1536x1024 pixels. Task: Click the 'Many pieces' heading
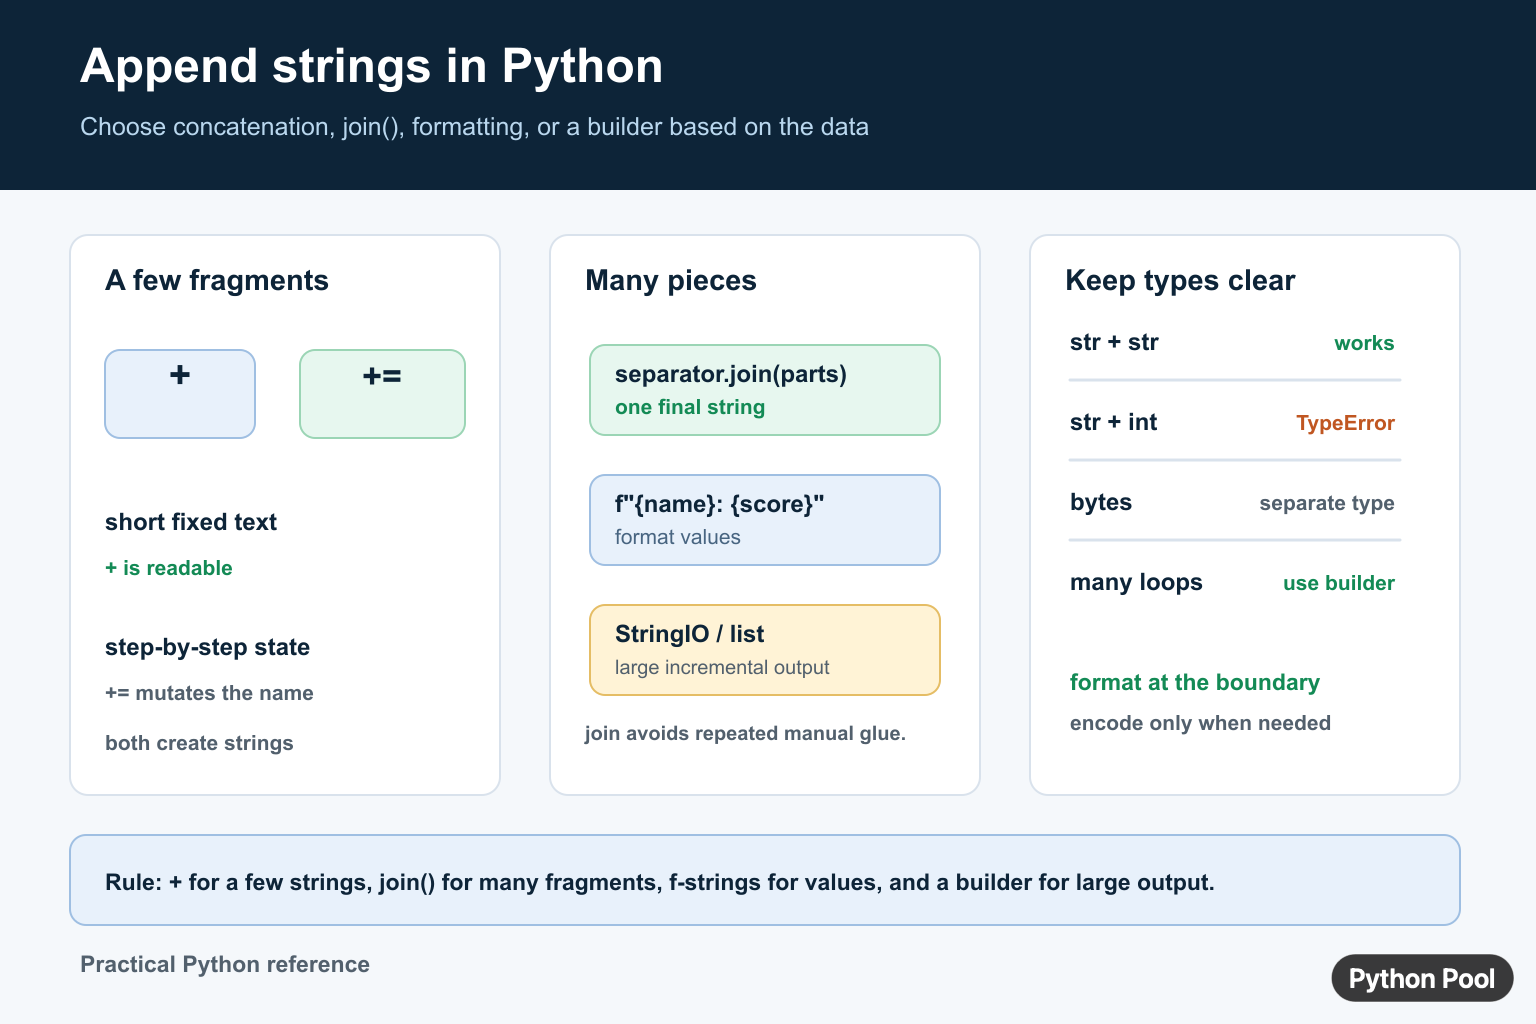[671, 281]
